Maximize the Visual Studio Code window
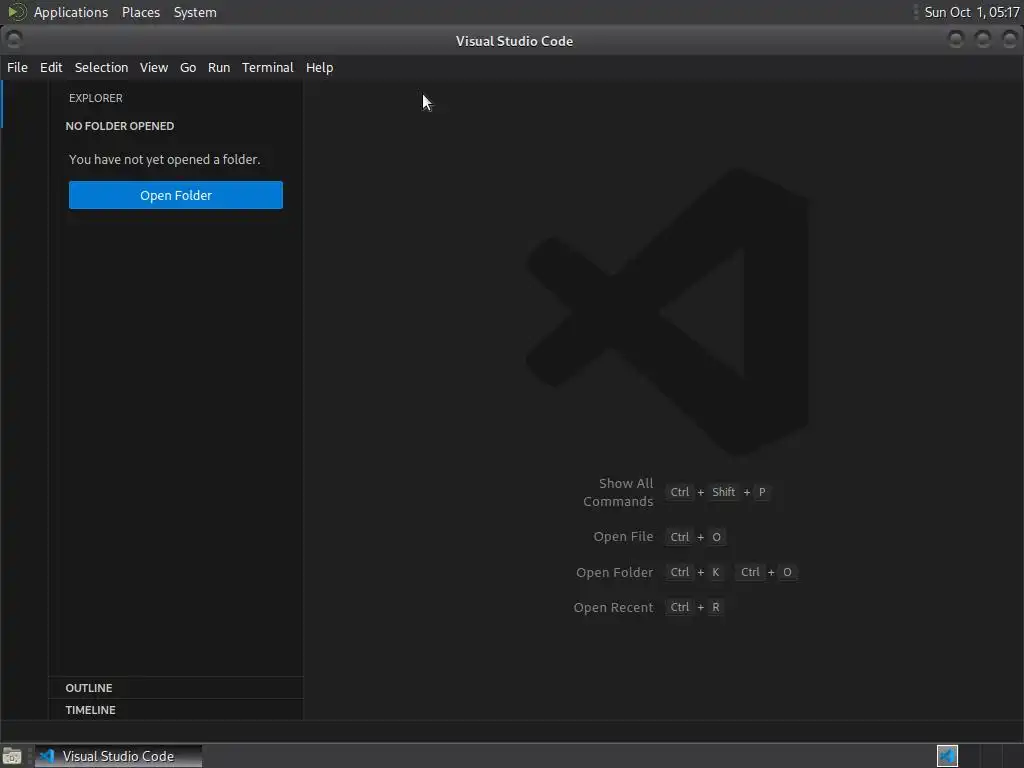This screenshot has width=1024, height=768. click(x=983, y=40)
